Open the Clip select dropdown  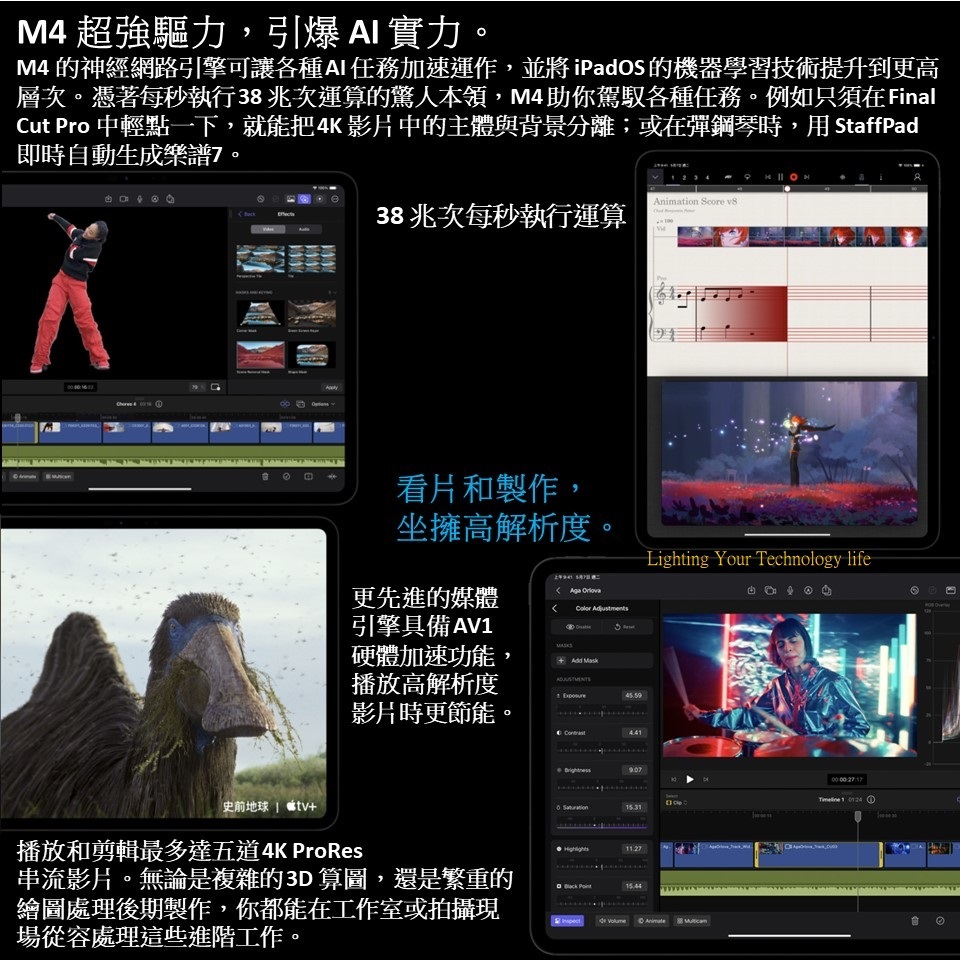point(677,803)
